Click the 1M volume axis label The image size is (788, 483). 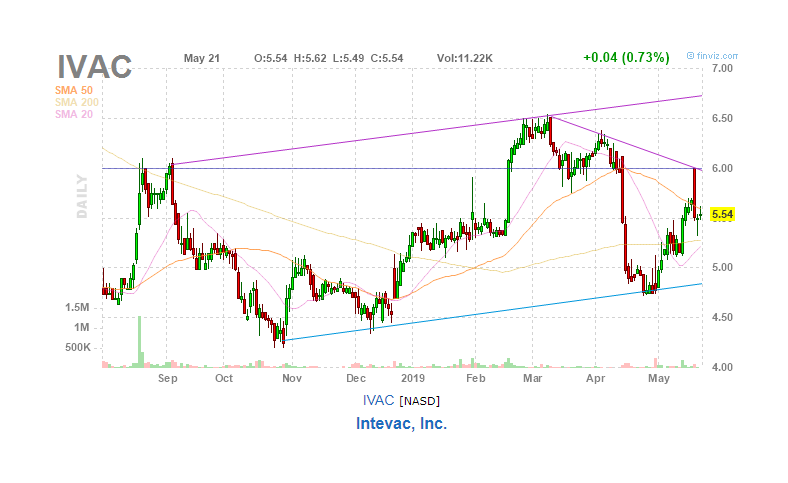pos(82,328)
